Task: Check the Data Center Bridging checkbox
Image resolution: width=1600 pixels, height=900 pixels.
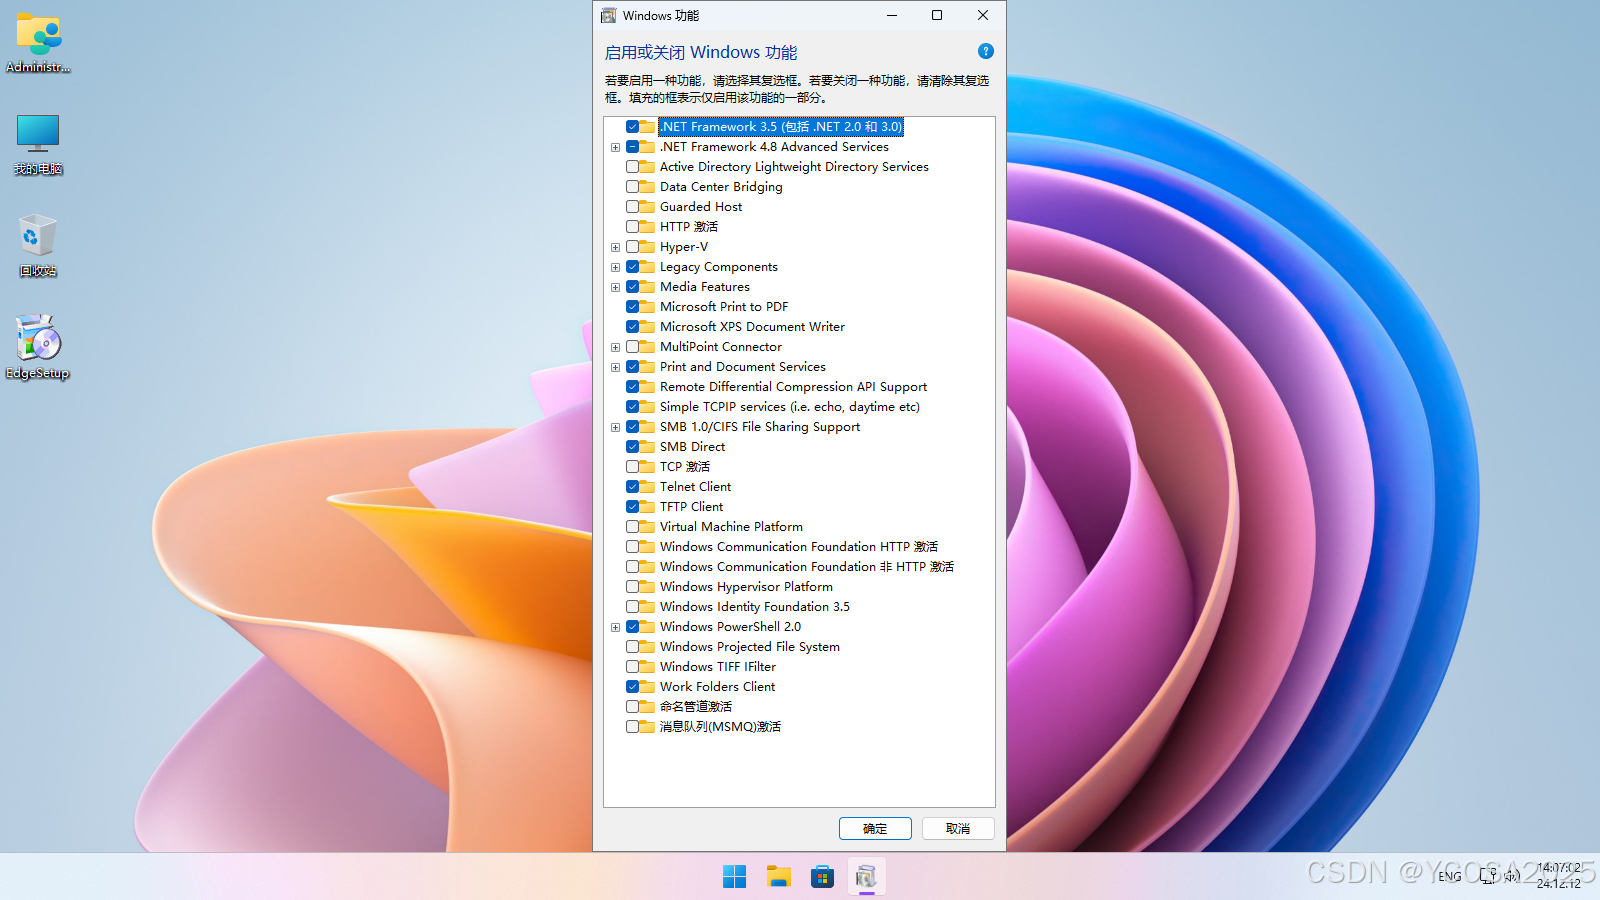Action: pos(633,187)
